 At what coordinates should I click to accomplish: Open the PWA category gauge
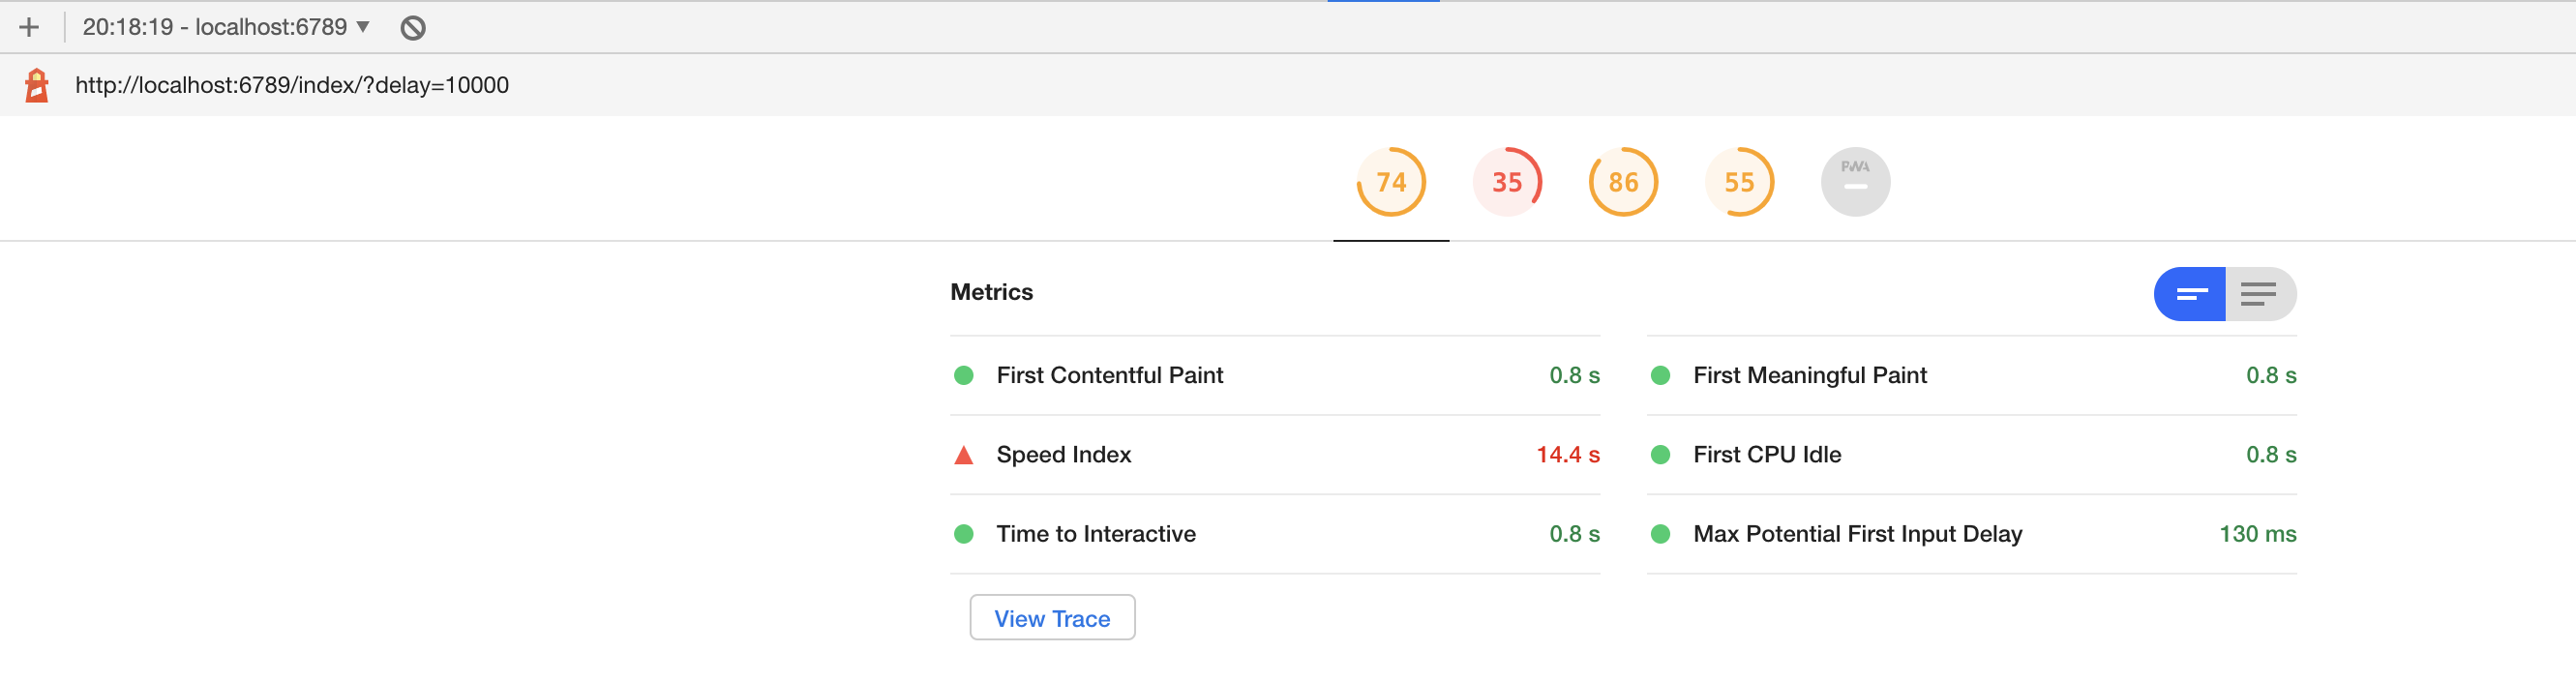pos(1854,182)
